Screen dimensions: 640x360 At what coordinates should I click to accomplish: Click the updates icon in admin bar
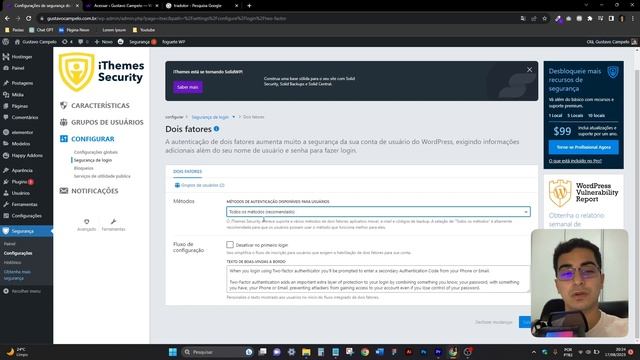coord(67,42)
